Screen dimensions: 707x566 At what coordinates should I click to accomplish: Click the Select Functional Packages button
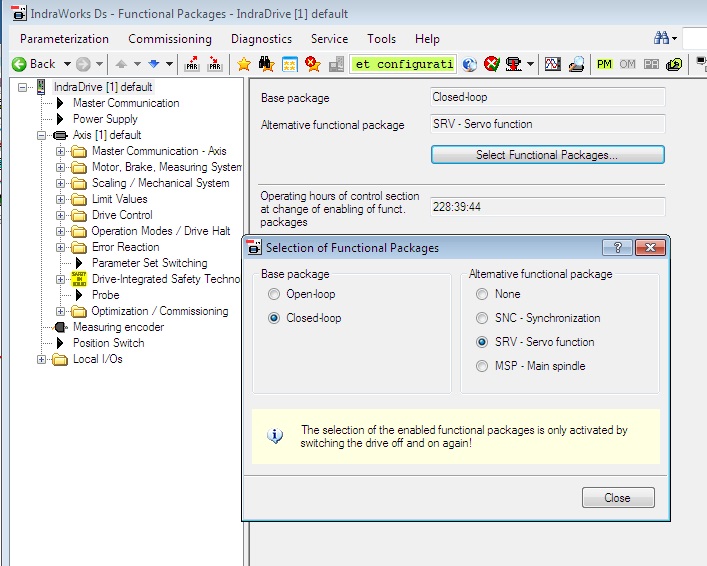(547, 155)
